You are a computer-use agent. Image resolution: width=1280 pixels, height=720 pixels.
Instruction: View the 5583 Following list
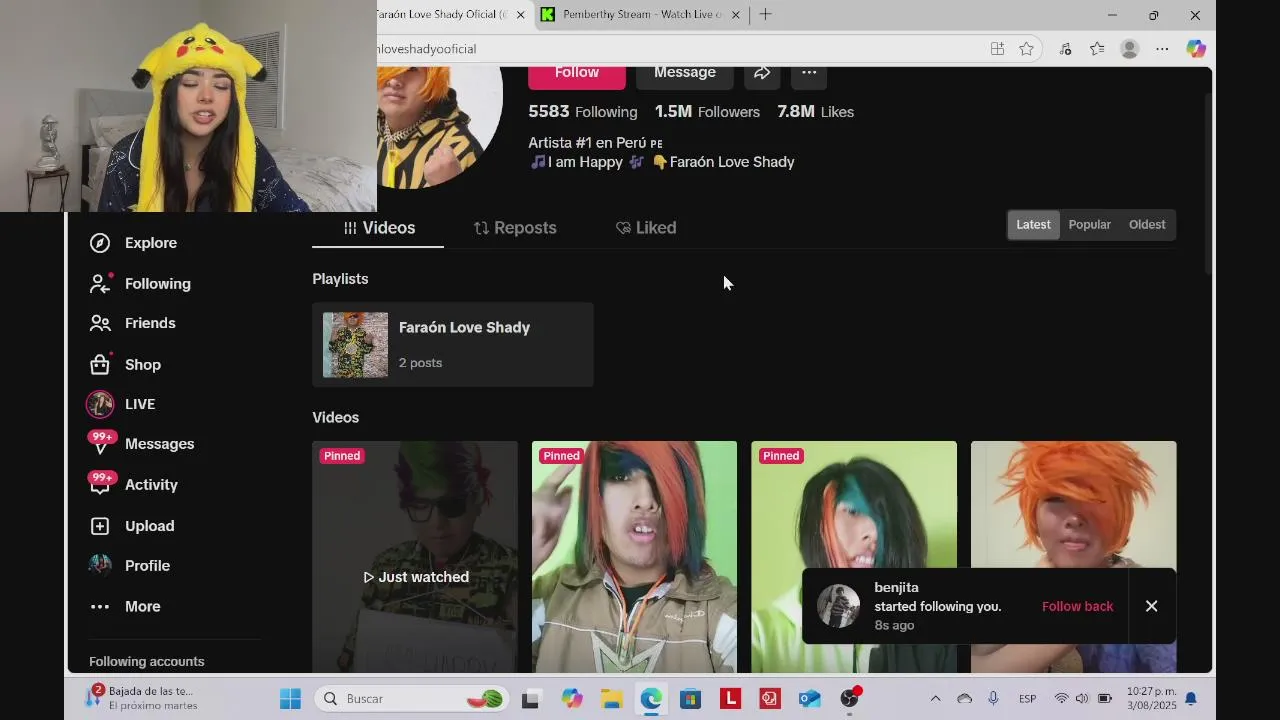tap(583, 112)
